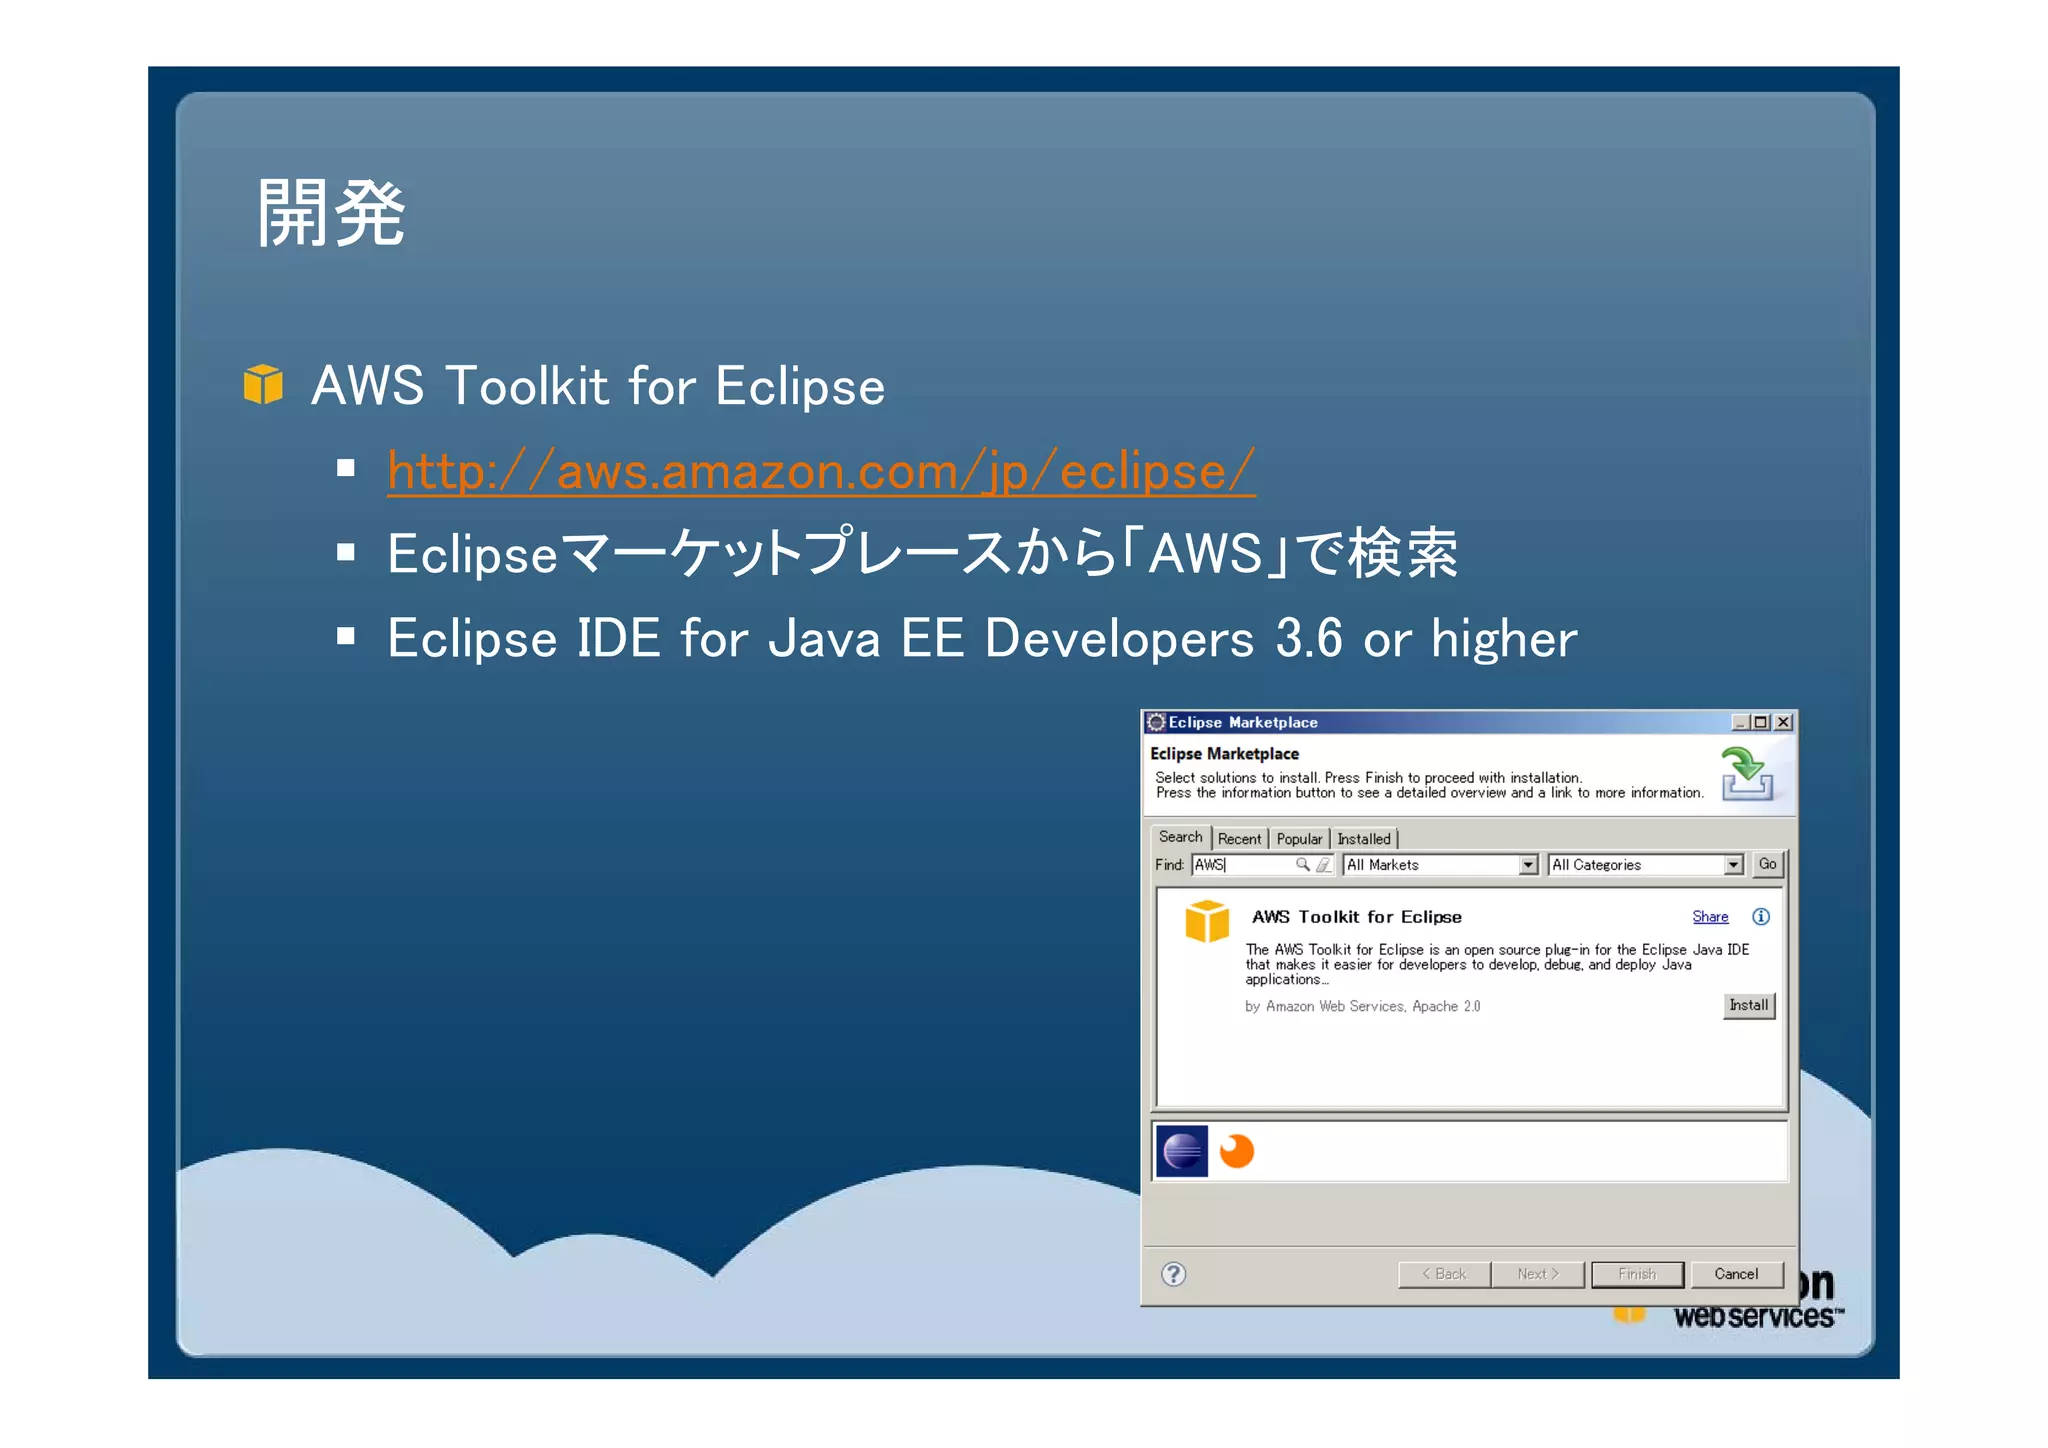Open the aws.amazon.com/jp/eclipse hyperlink
This screenshot has width=2048, height=1448.
(820, 471)
